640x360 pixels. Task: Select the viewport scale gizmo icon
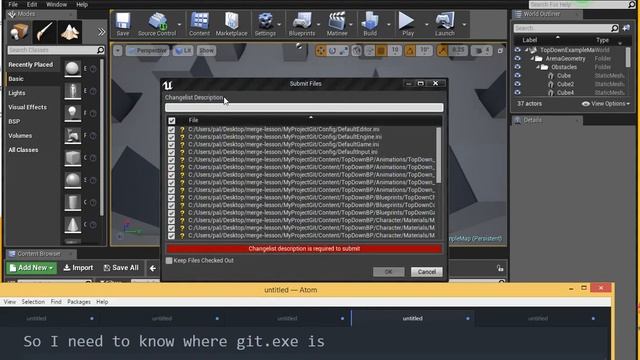click(344, 51)
